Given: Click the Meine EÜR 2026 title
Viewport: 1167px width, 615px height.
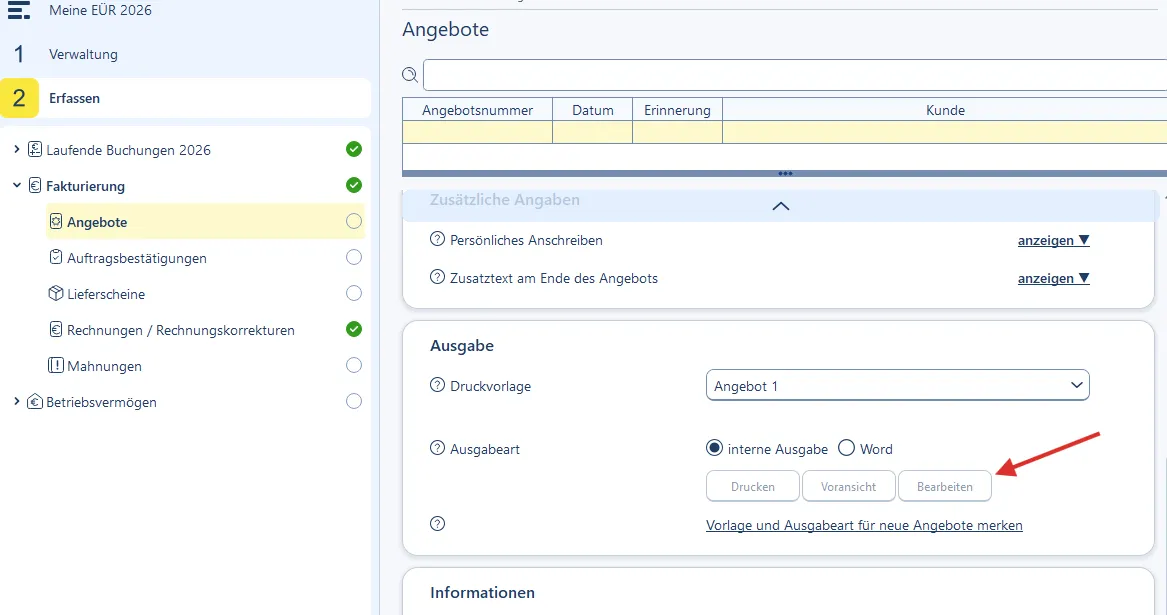Looking at the screenshot, I should 100,10.
